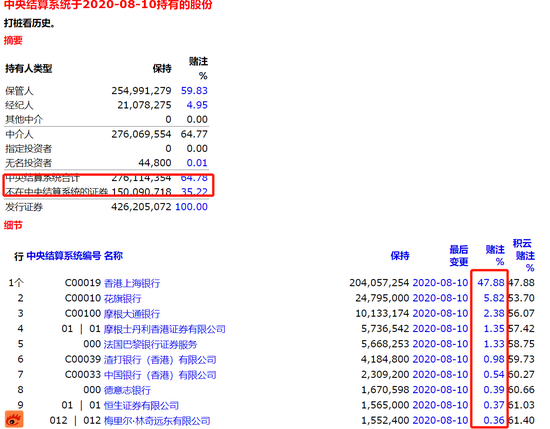The width and height of the screenshot is (550, 429).
Task: Click the Weibo eye logo icon
Action: 14,420
